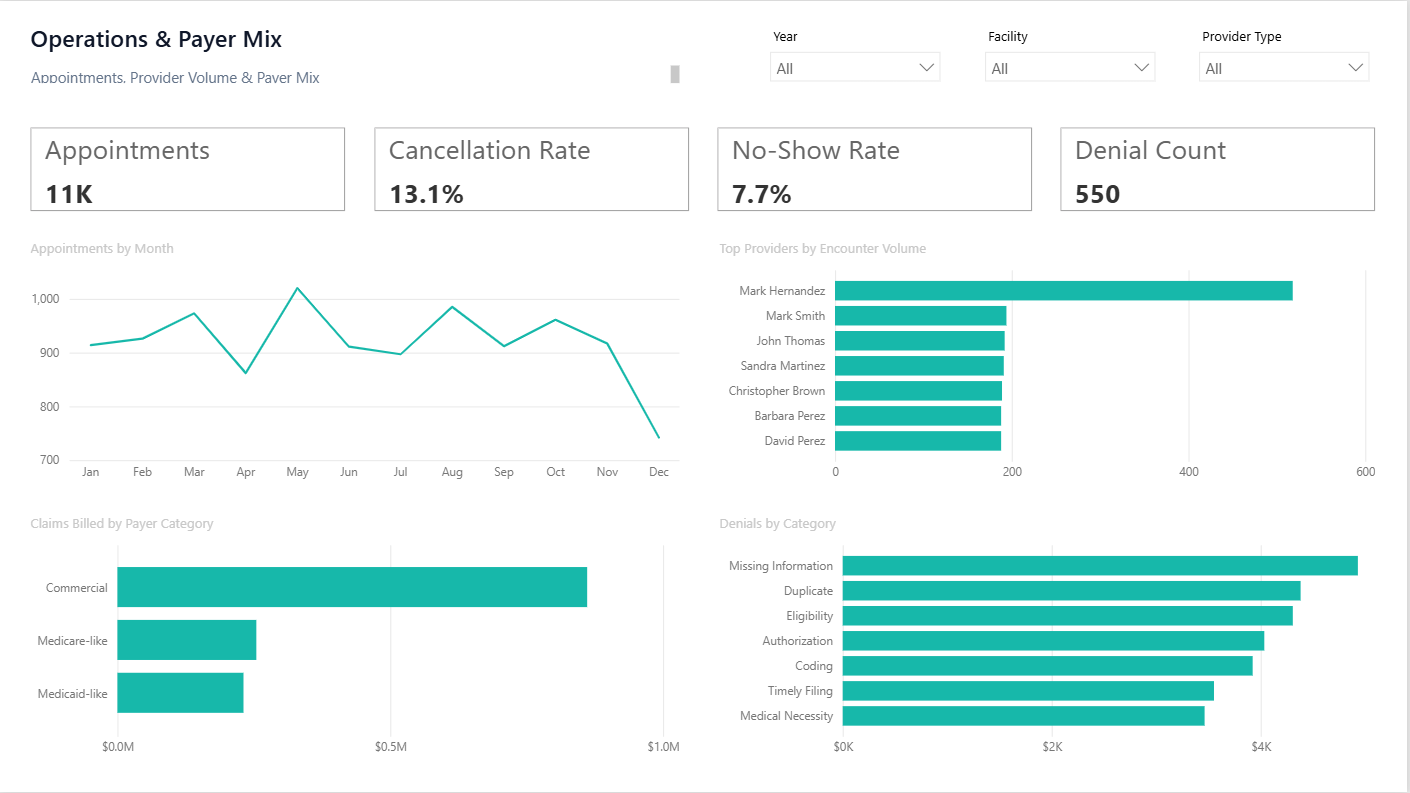Click the Eligibility denial bar

[x=1068, y=616]
